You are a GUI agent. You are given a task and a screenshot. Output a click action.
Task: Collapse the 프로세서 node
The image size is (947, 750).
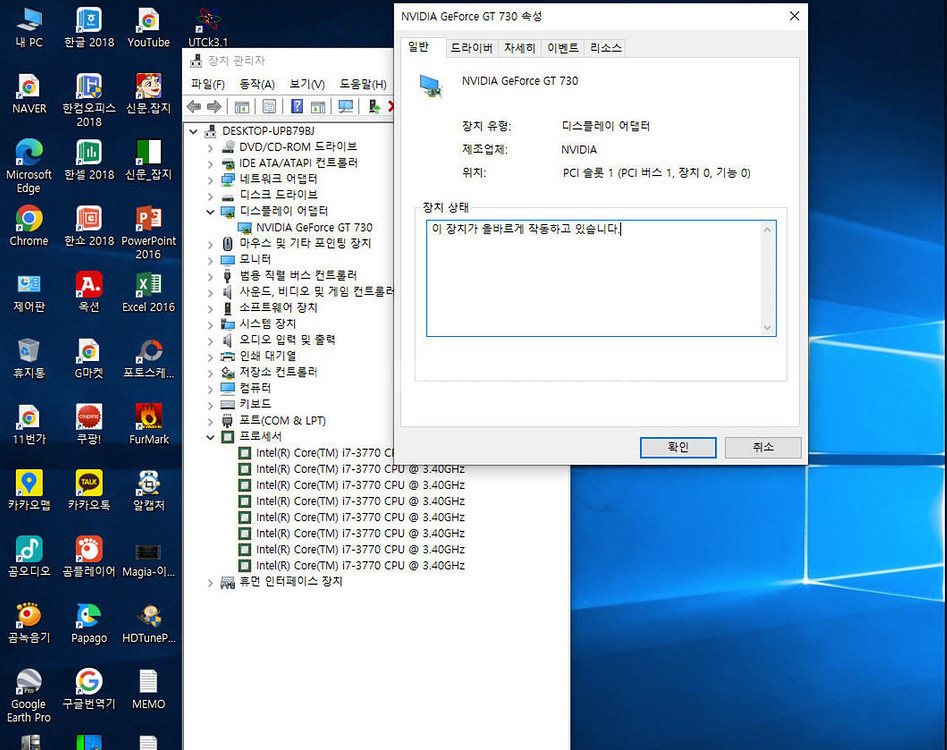(x=210, y=437)
